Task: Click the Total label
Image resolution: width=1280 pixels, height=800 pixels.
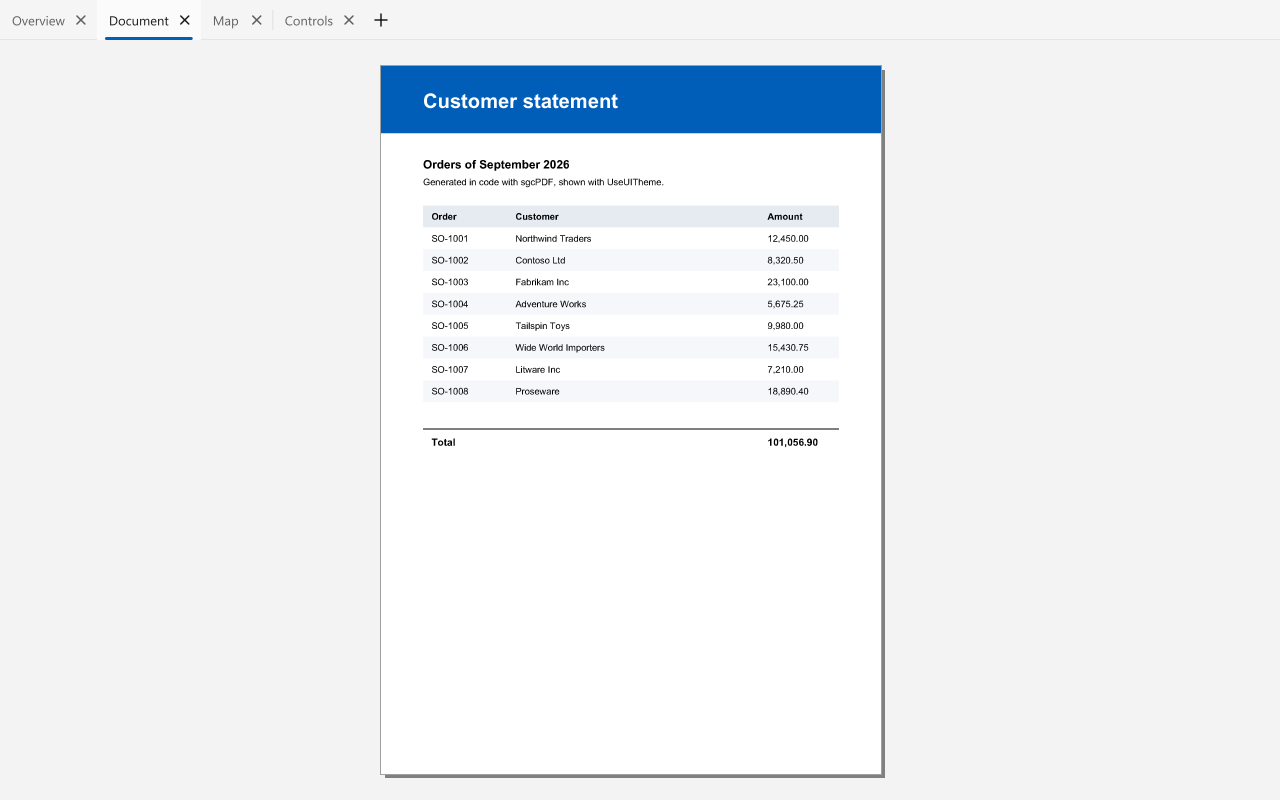Action: (443, 443)
